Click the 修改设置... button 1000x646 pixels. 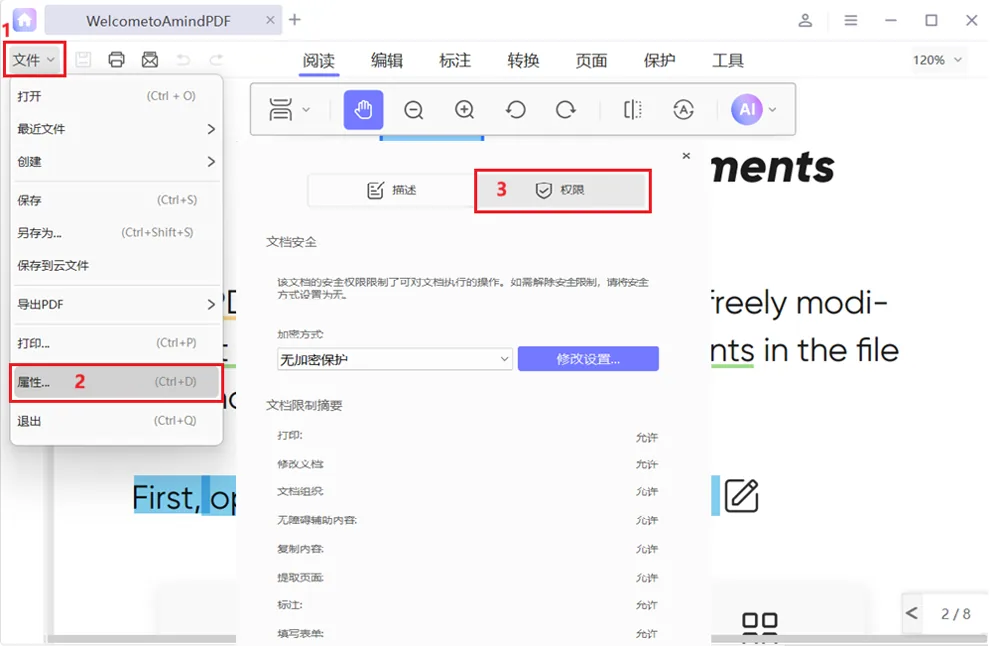(x=588, y=359)
